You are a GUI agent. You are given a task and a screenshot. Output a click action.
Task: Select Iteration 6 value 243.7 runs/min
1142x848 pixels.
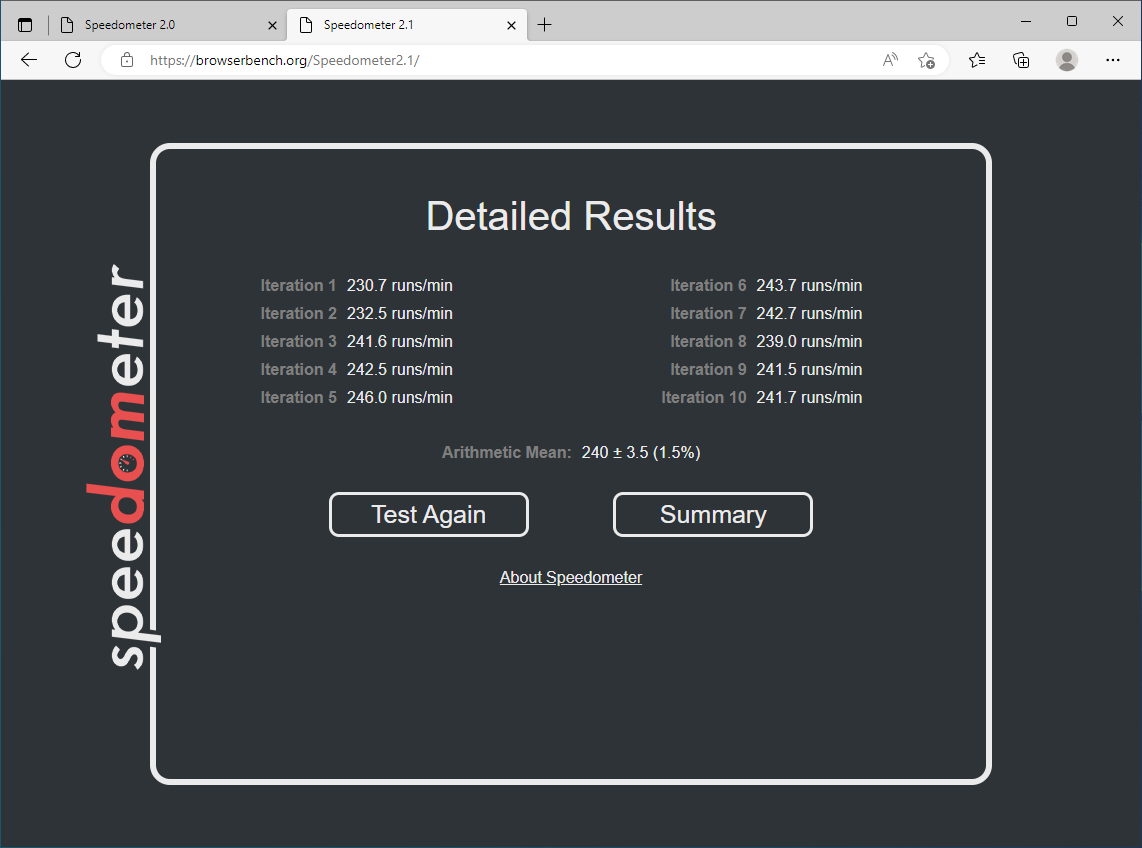pyautogui.click(x=809, y=285)
